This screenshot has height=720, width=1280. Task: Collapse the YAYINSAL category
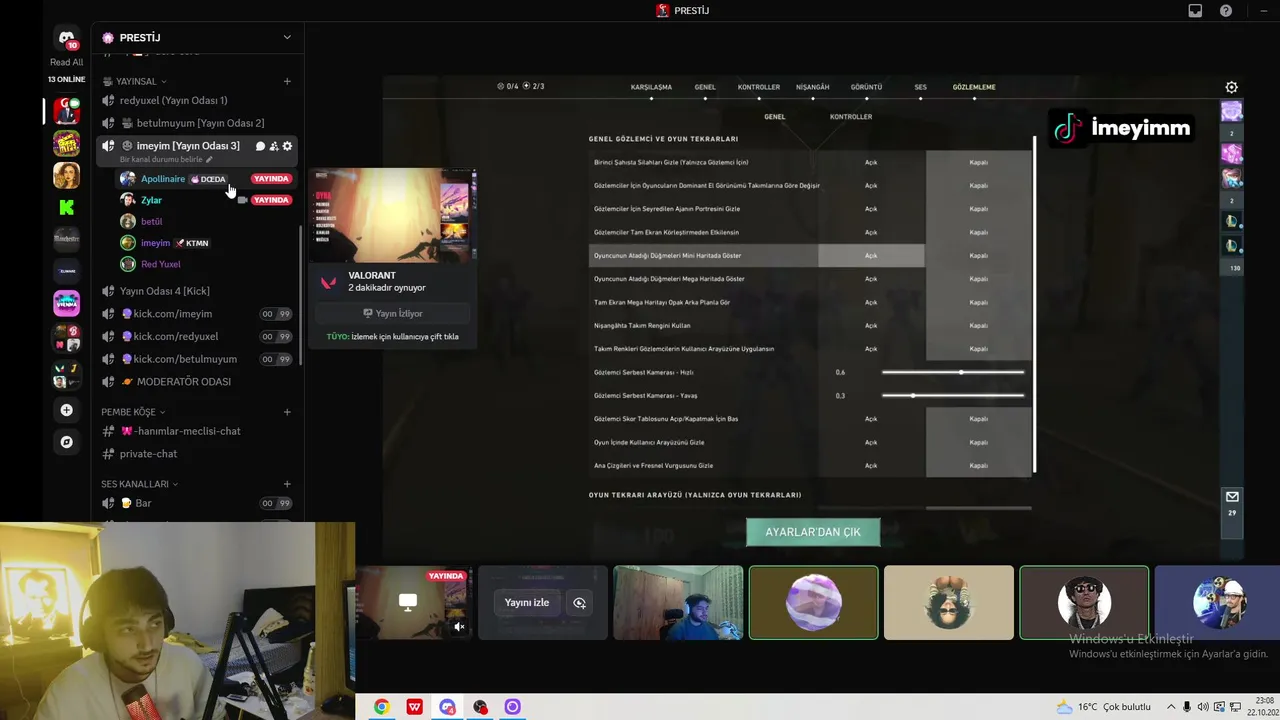click(x=141, y=81)
